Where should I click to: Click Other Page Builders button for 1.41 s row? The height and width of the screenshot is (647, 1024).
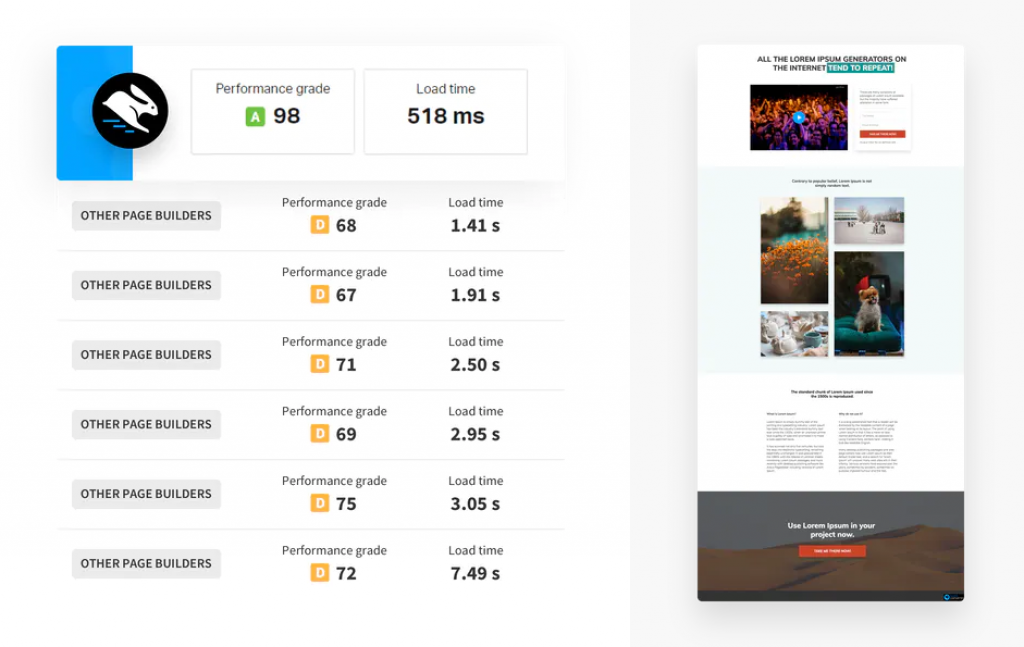click(x=146, y=216)
